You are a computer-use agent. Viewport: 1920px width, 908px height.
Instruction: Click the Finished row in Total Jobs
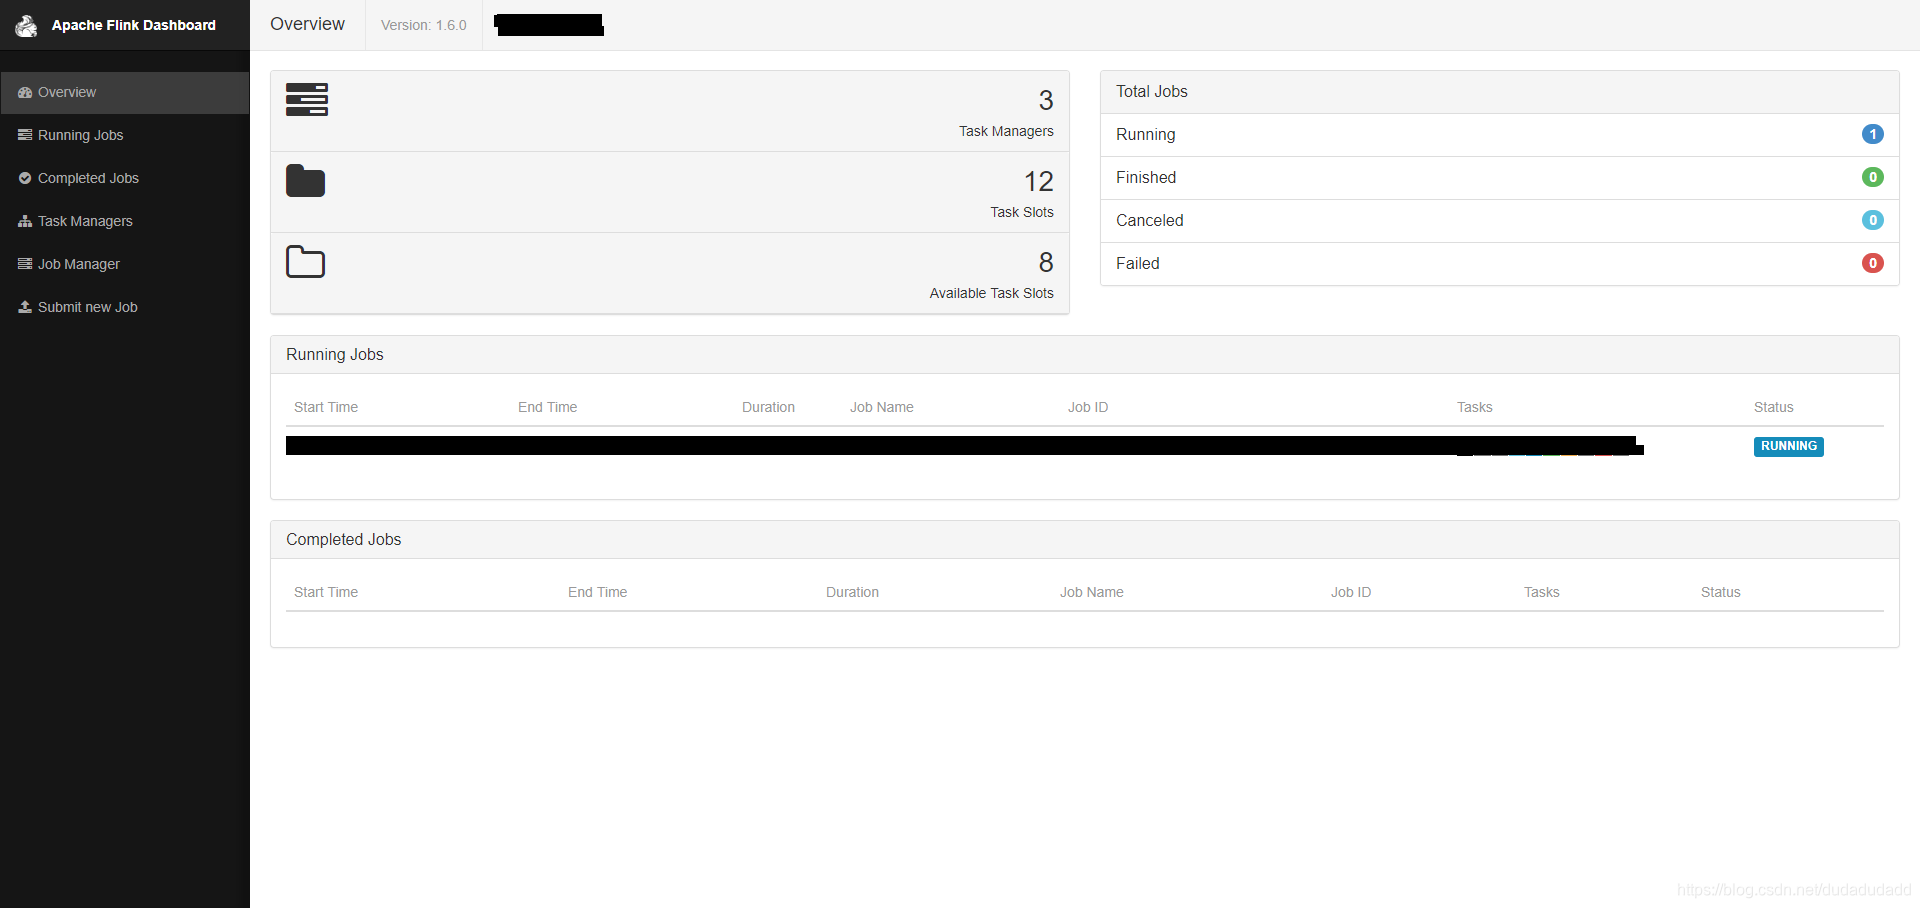tap(1500, 178)
